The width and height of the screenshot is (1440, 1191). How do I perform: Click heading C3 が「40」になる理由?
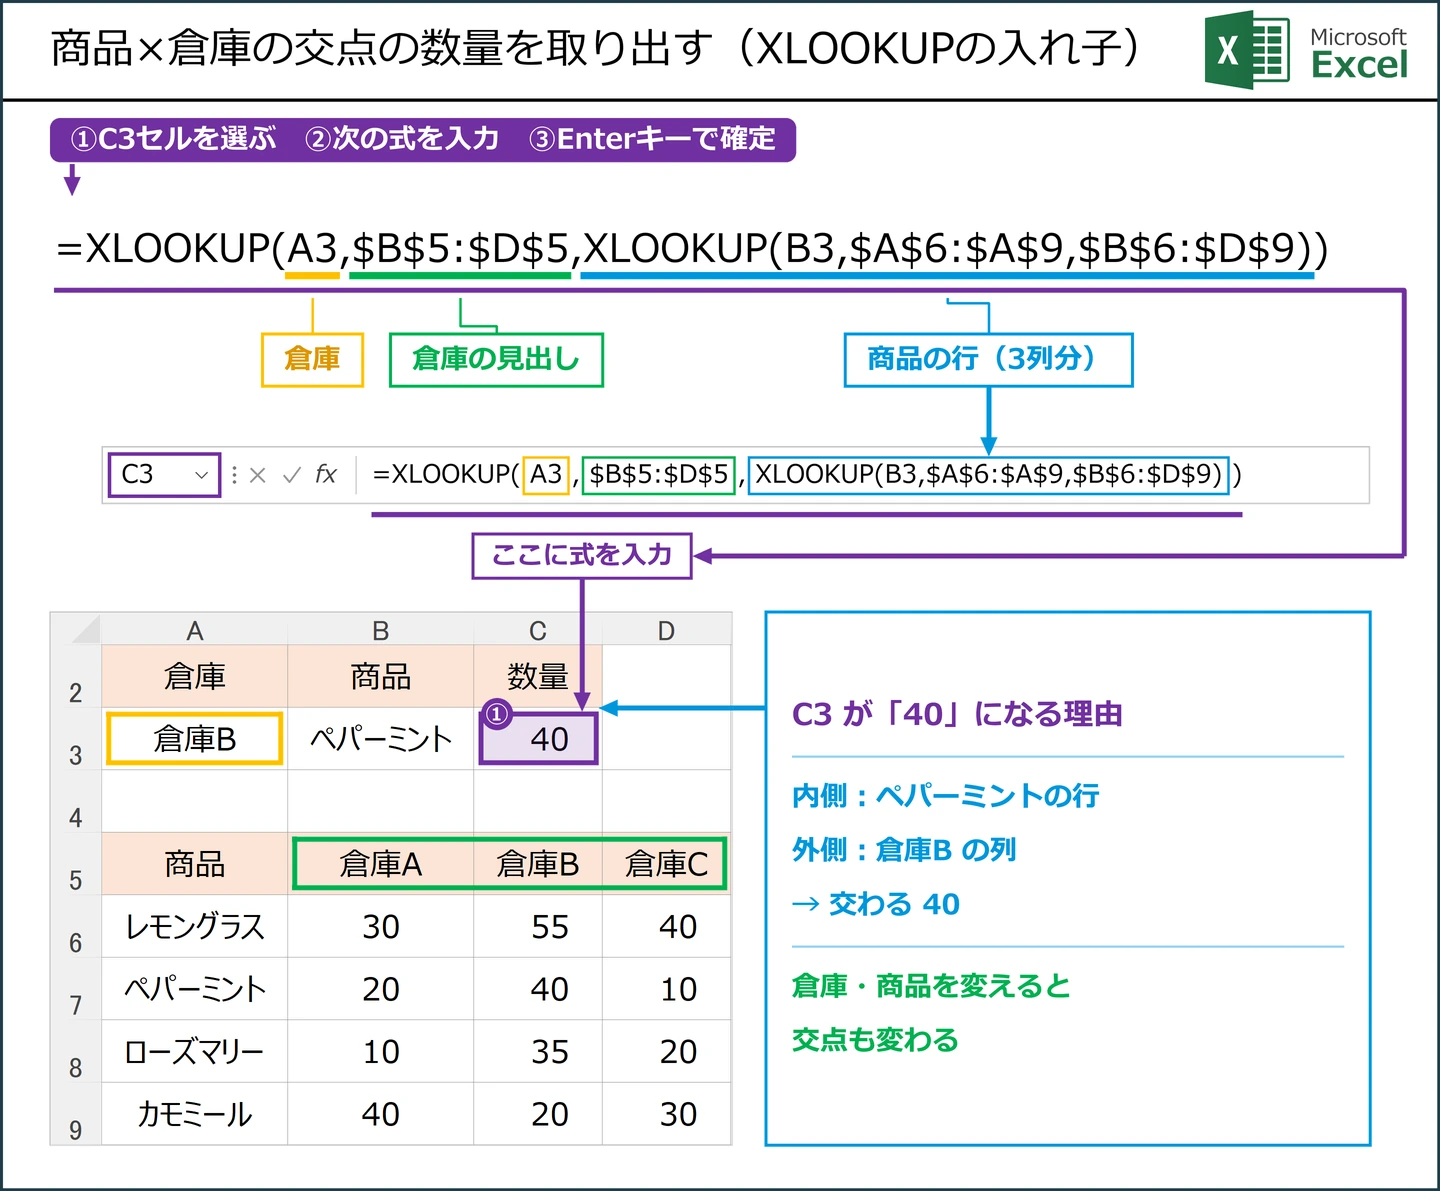coord(957,714)
